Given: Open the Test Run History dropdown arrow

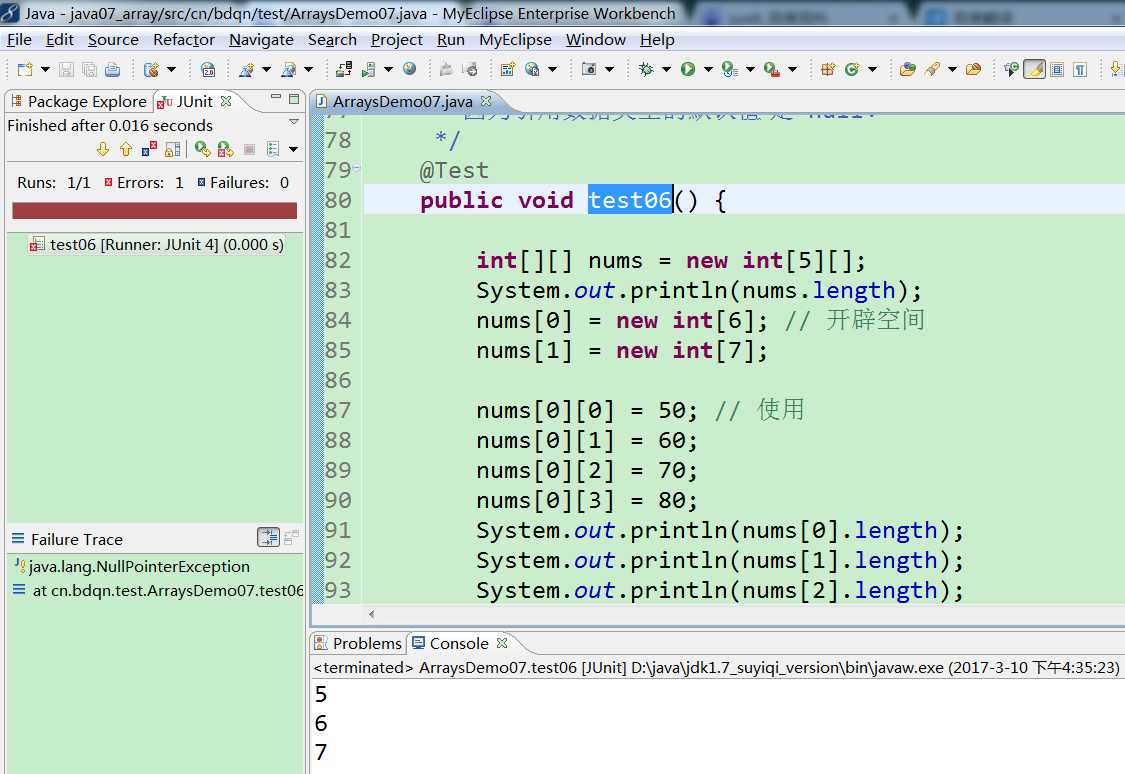Looking at the screenshot, I should click(293, 149).
